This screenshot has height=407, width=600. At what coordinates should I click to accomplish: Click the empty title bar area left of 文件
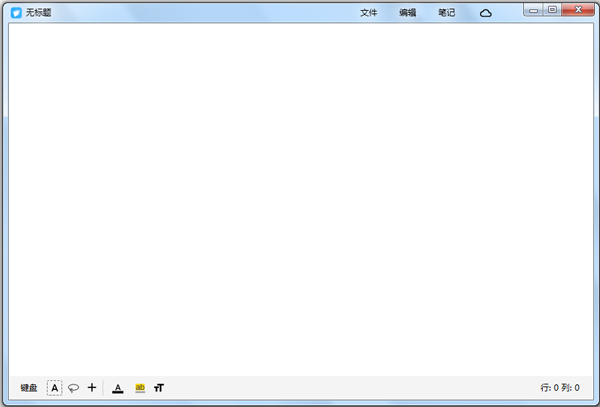200,13
